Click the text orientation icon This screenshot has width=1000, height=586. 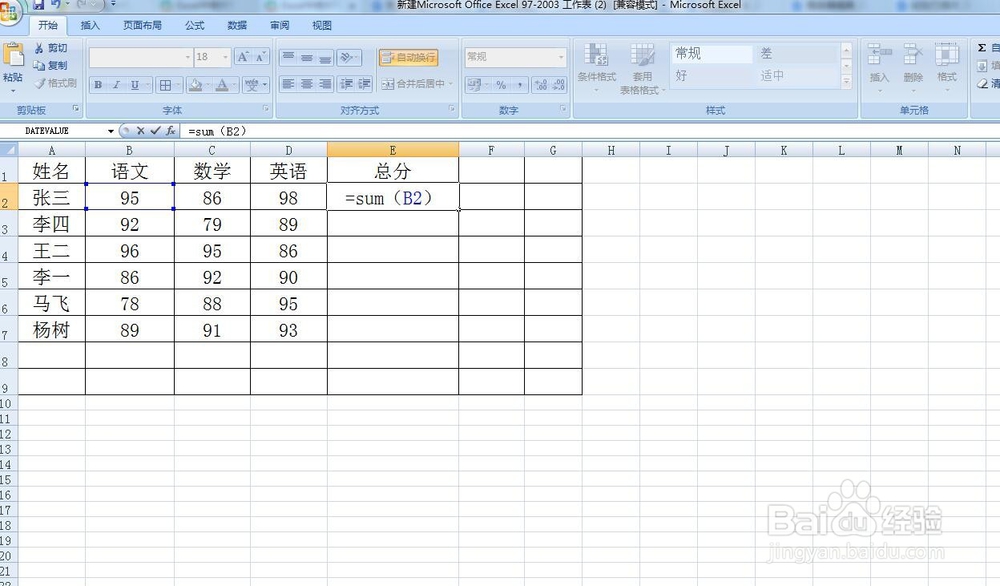click(348, 57)
